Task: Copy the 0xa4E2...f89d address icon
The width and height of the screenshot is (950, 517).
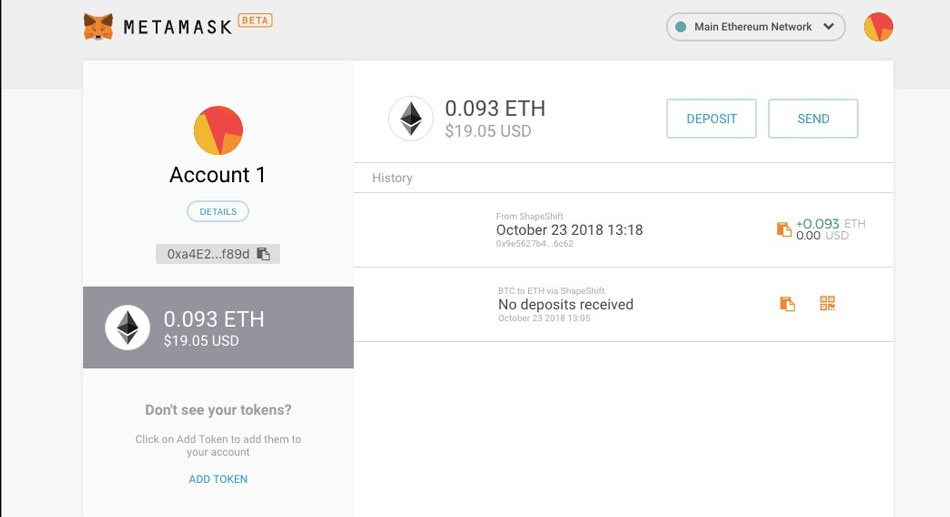Action: click(263, 254)
